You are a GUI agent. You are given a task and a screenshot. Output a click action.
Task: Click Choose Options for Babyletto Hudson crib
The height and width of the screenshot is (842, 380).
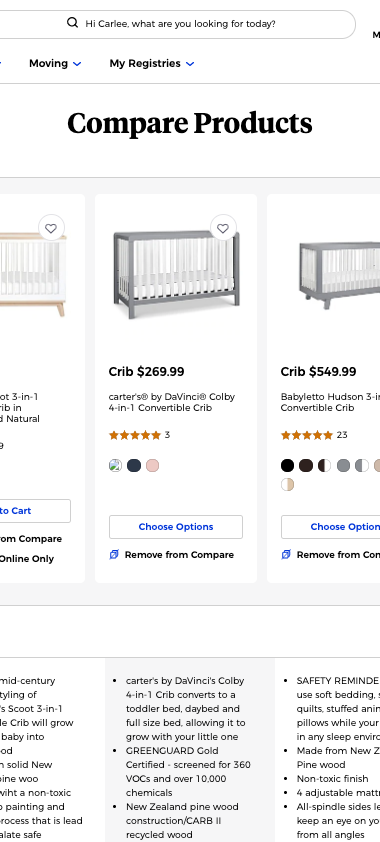[x=330, y=527]
